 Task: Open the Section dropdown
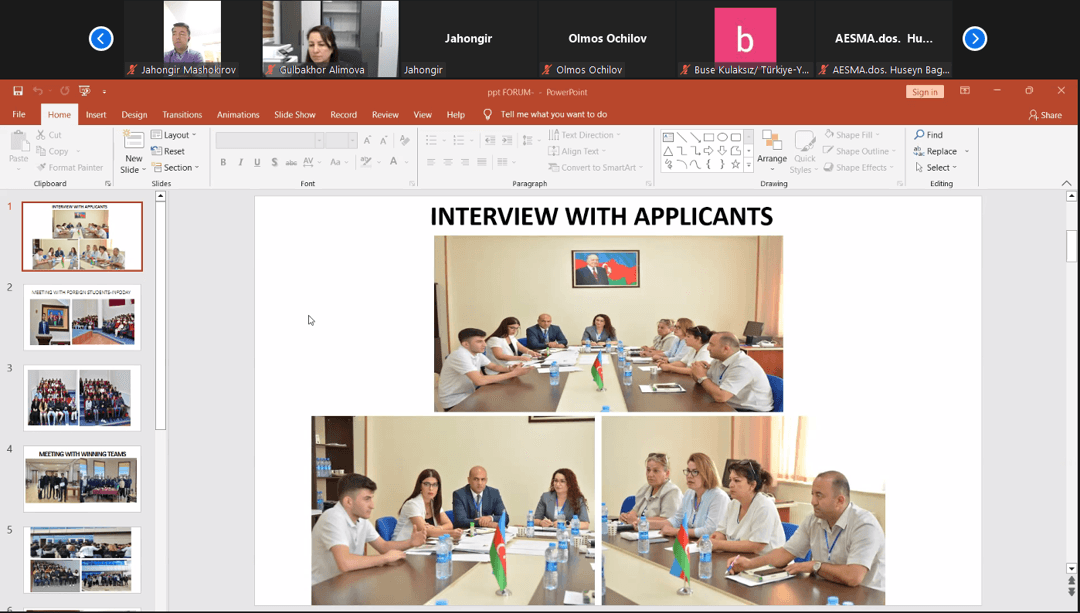176,167
